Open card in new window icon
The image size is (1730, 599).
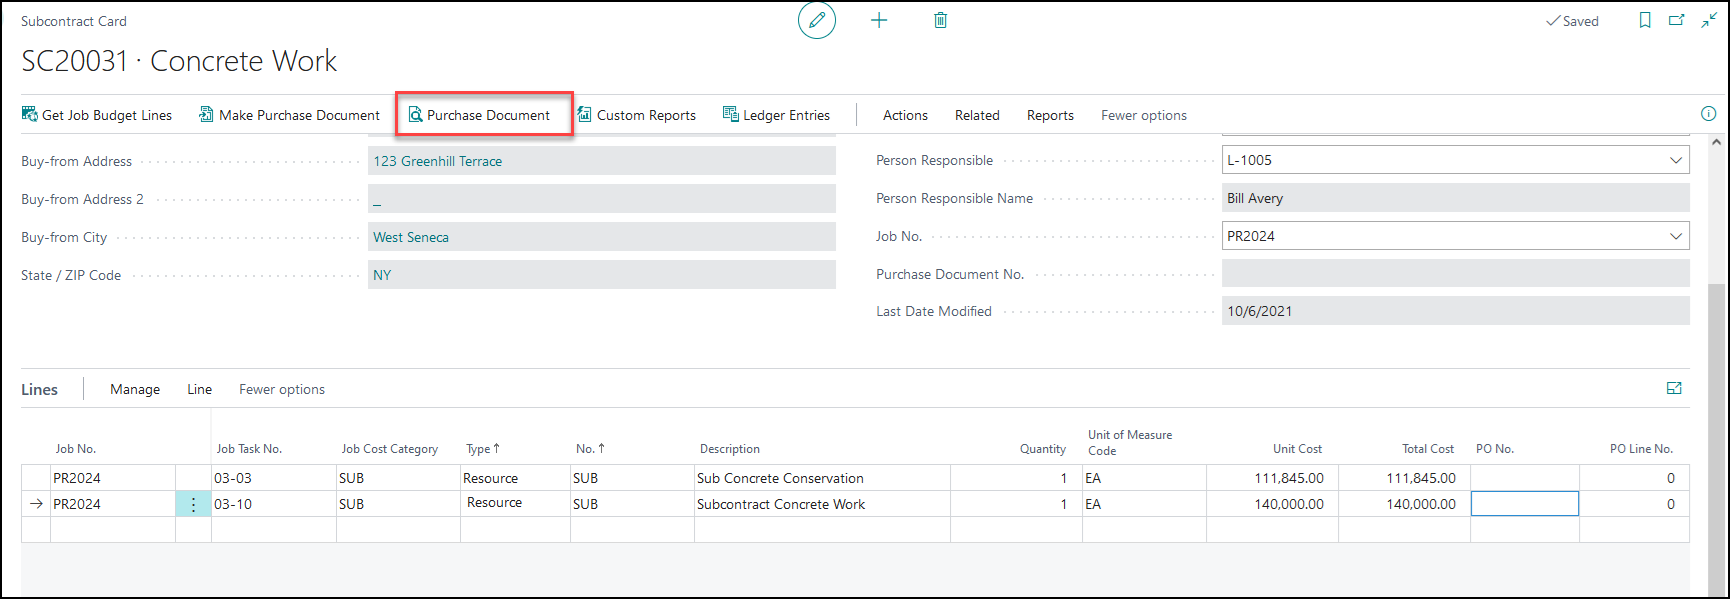[x=1676, y=20]
